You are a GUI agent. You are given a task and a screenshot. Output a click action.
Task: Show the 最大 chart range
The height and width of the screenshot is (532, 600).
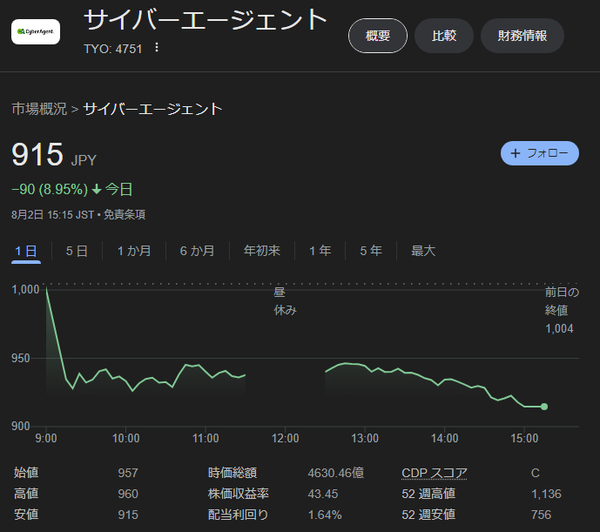[423, 251]
